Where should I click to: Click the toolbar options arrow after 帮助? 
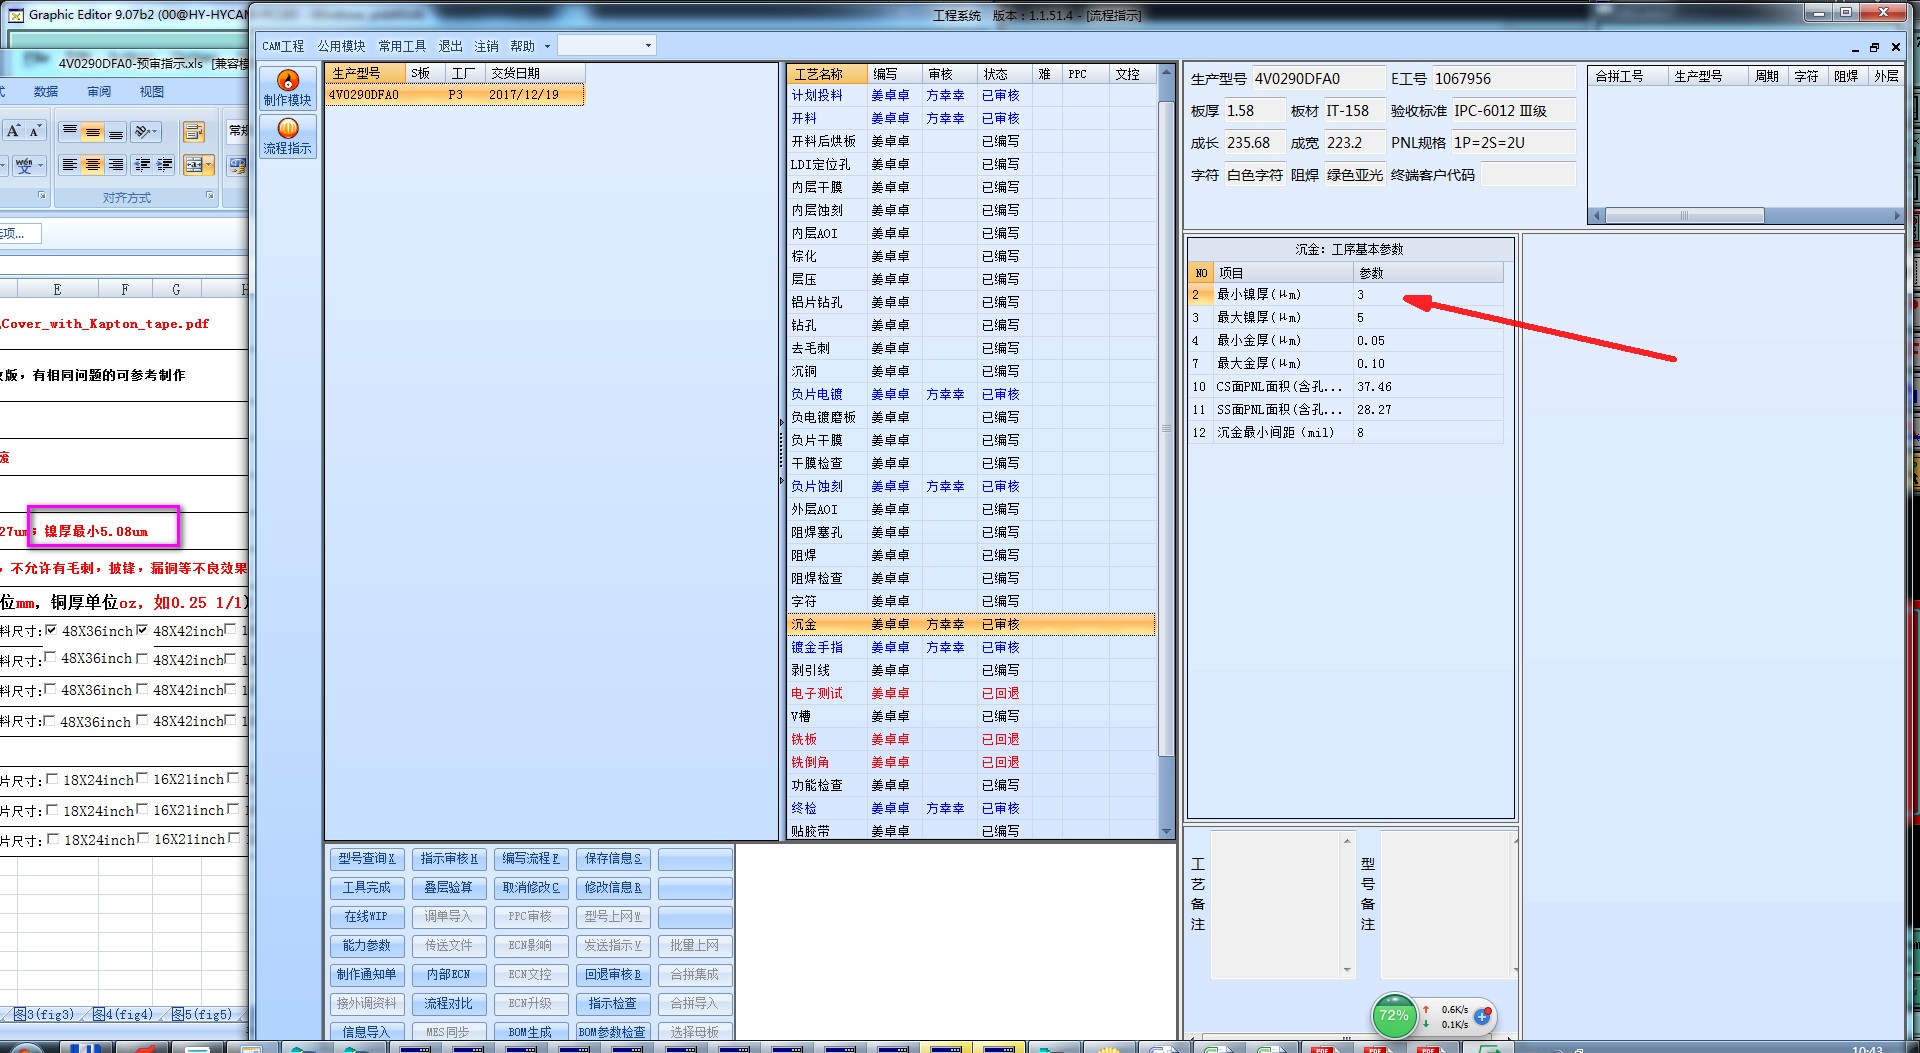point(547,46)
